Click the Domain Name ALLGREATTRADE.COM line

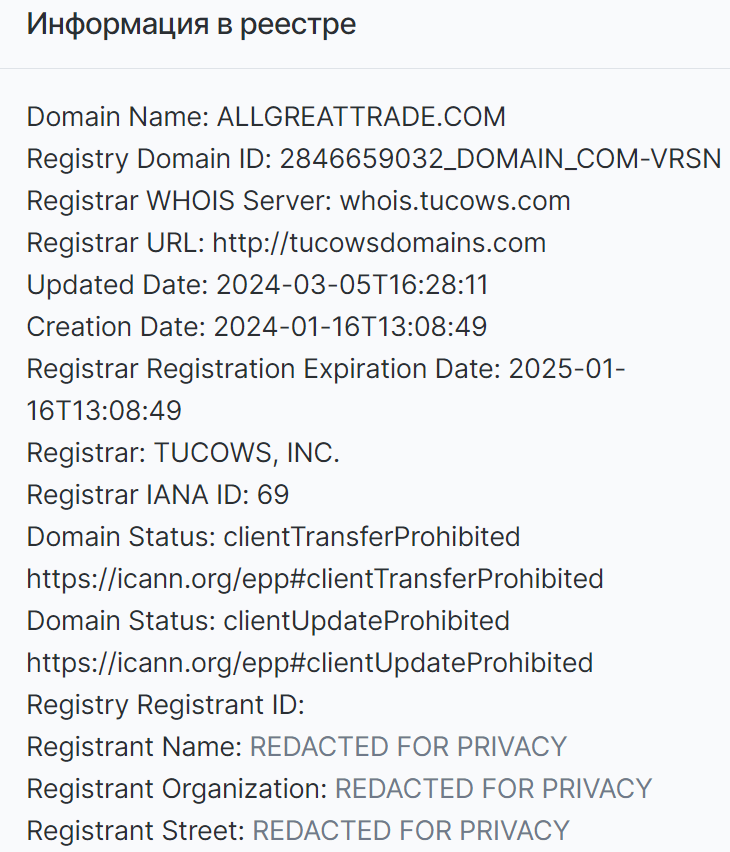click(x=266, y=117)
